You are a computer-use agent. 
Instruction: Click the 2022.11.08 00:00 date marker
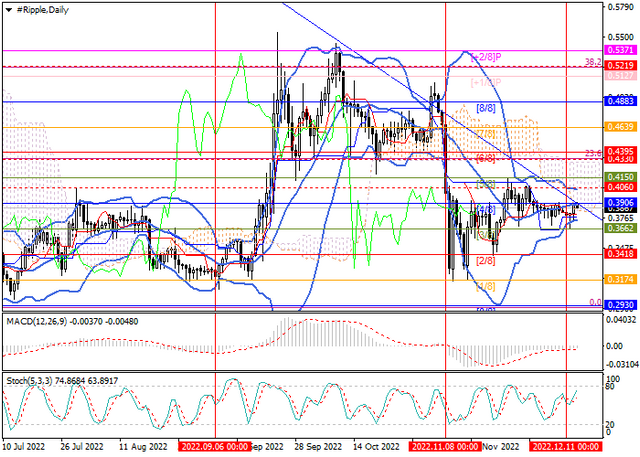point(444,446)
